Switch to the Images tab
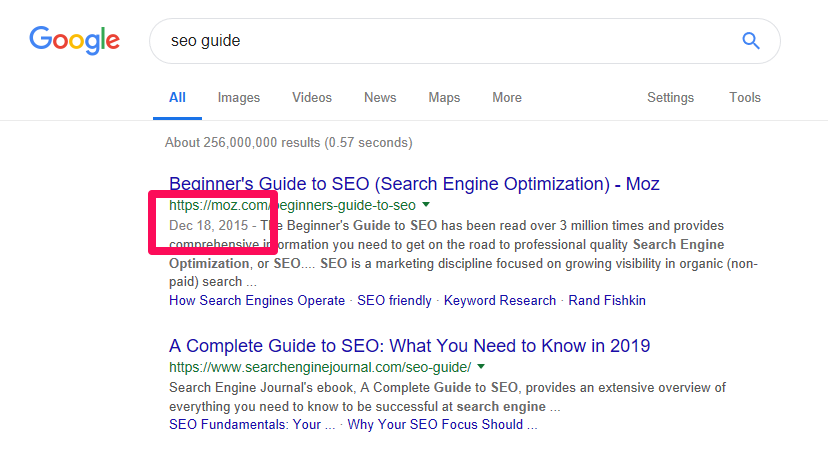 pos(239,98)
